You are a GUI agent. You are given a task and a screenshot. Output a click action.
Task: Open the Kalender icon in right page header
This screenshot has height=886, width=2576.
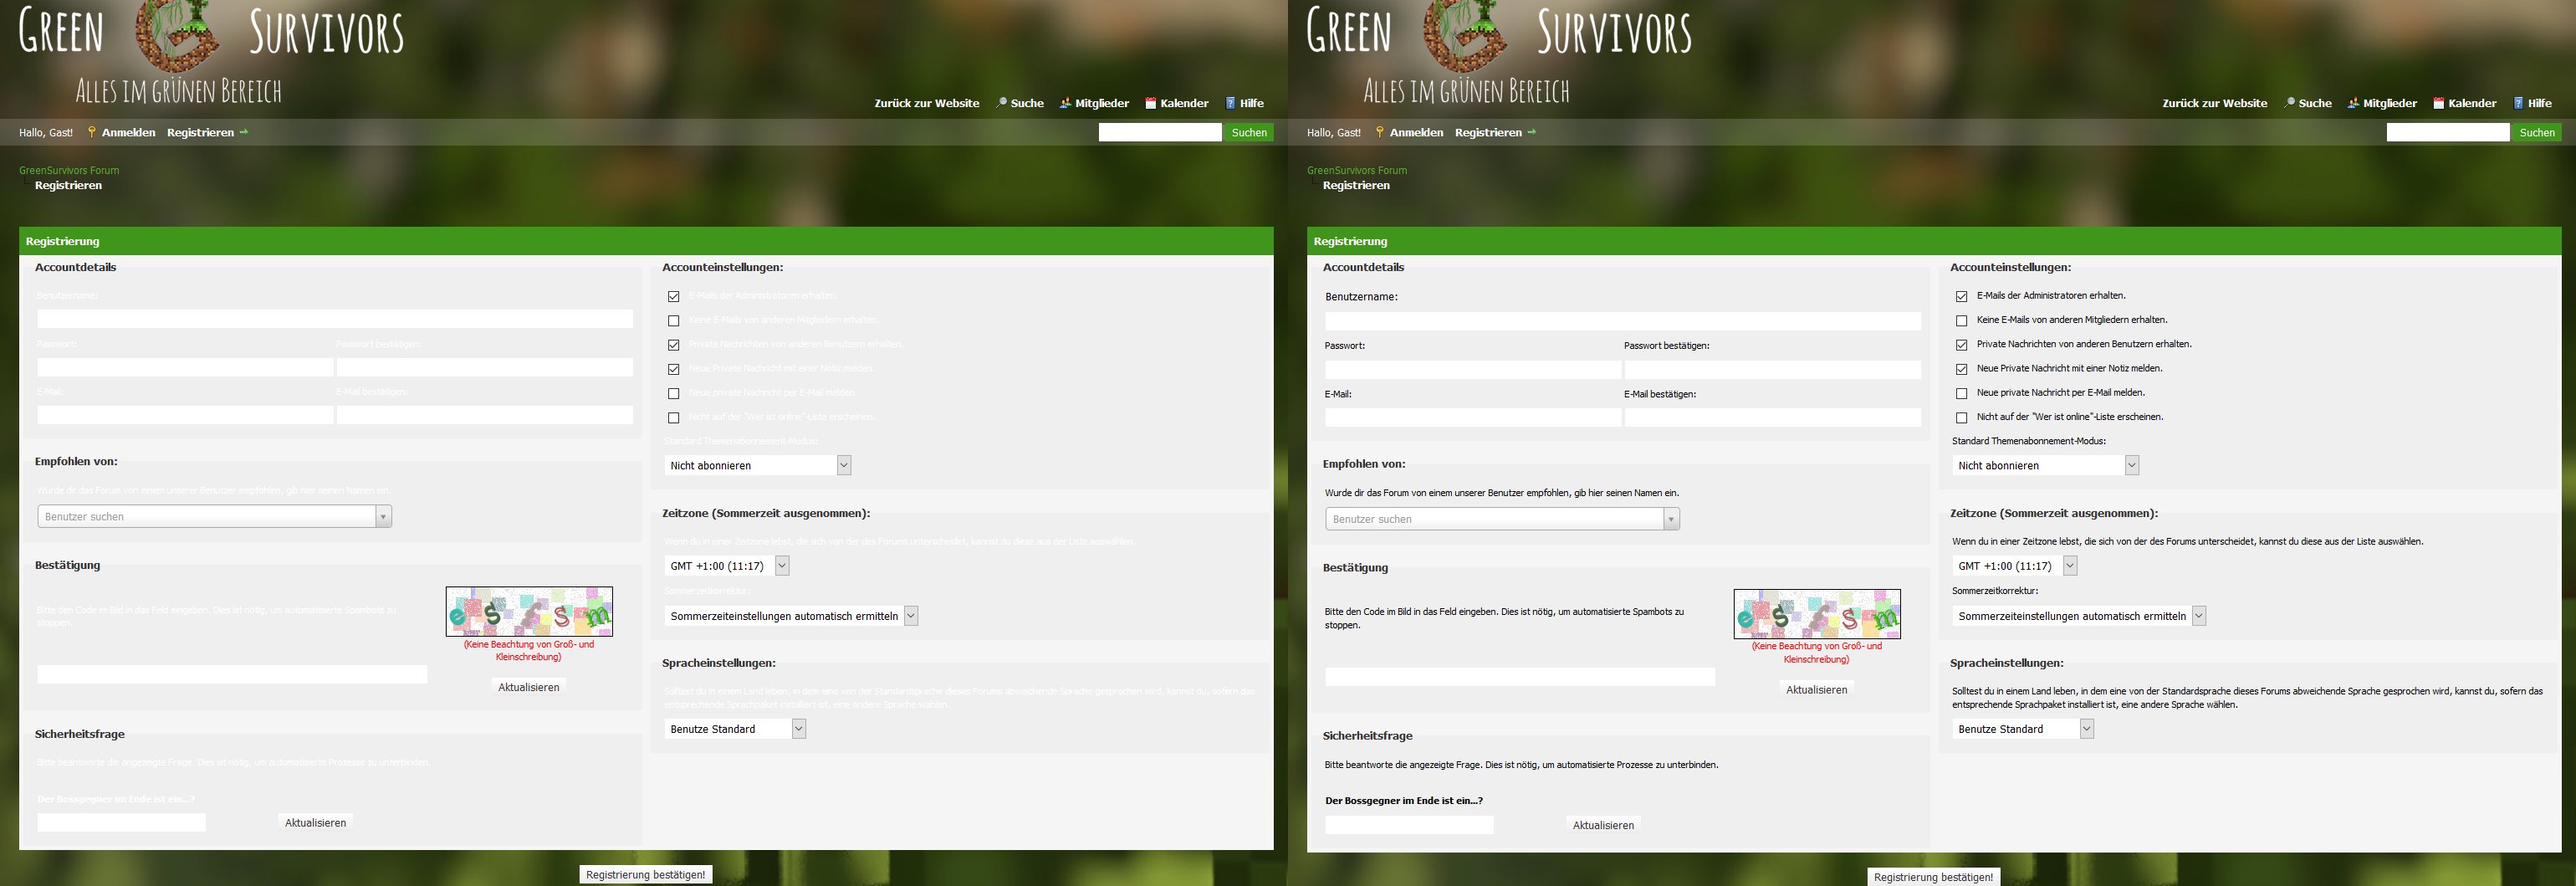2438,103
